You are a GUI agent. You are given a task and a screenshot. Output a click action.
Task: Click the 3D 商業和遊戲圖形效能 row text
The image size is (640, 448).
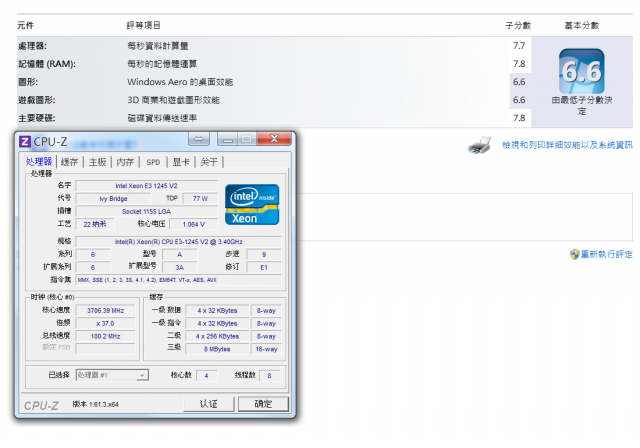[x=173, y=100]
